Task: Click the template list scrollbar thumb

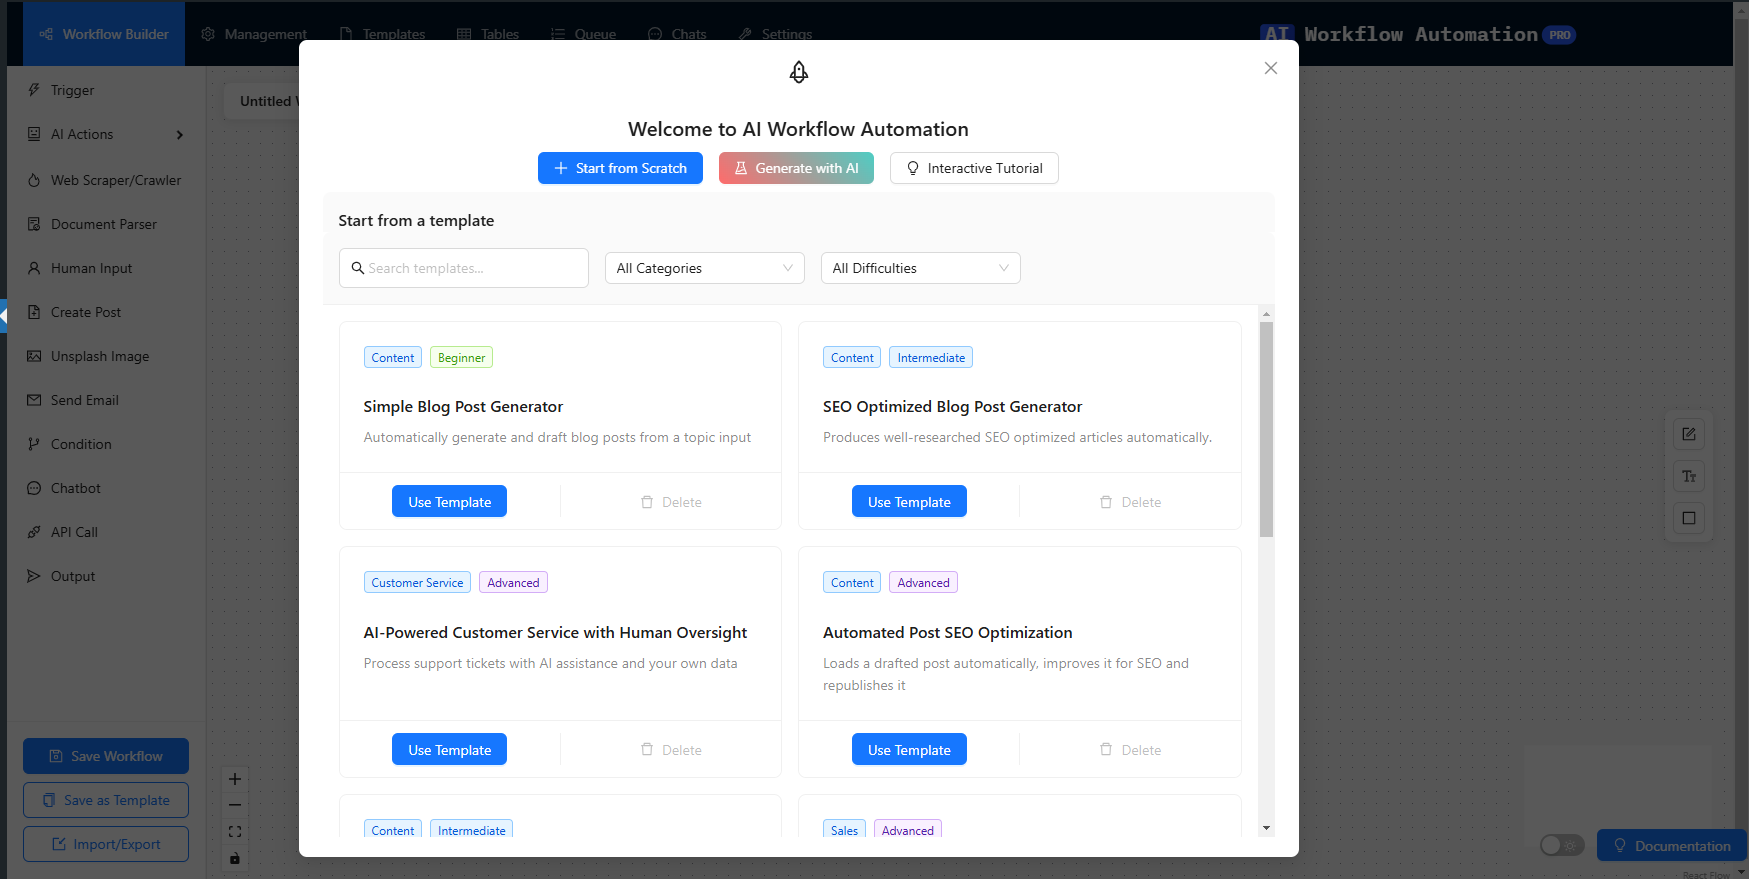Action: [1266, 429]
